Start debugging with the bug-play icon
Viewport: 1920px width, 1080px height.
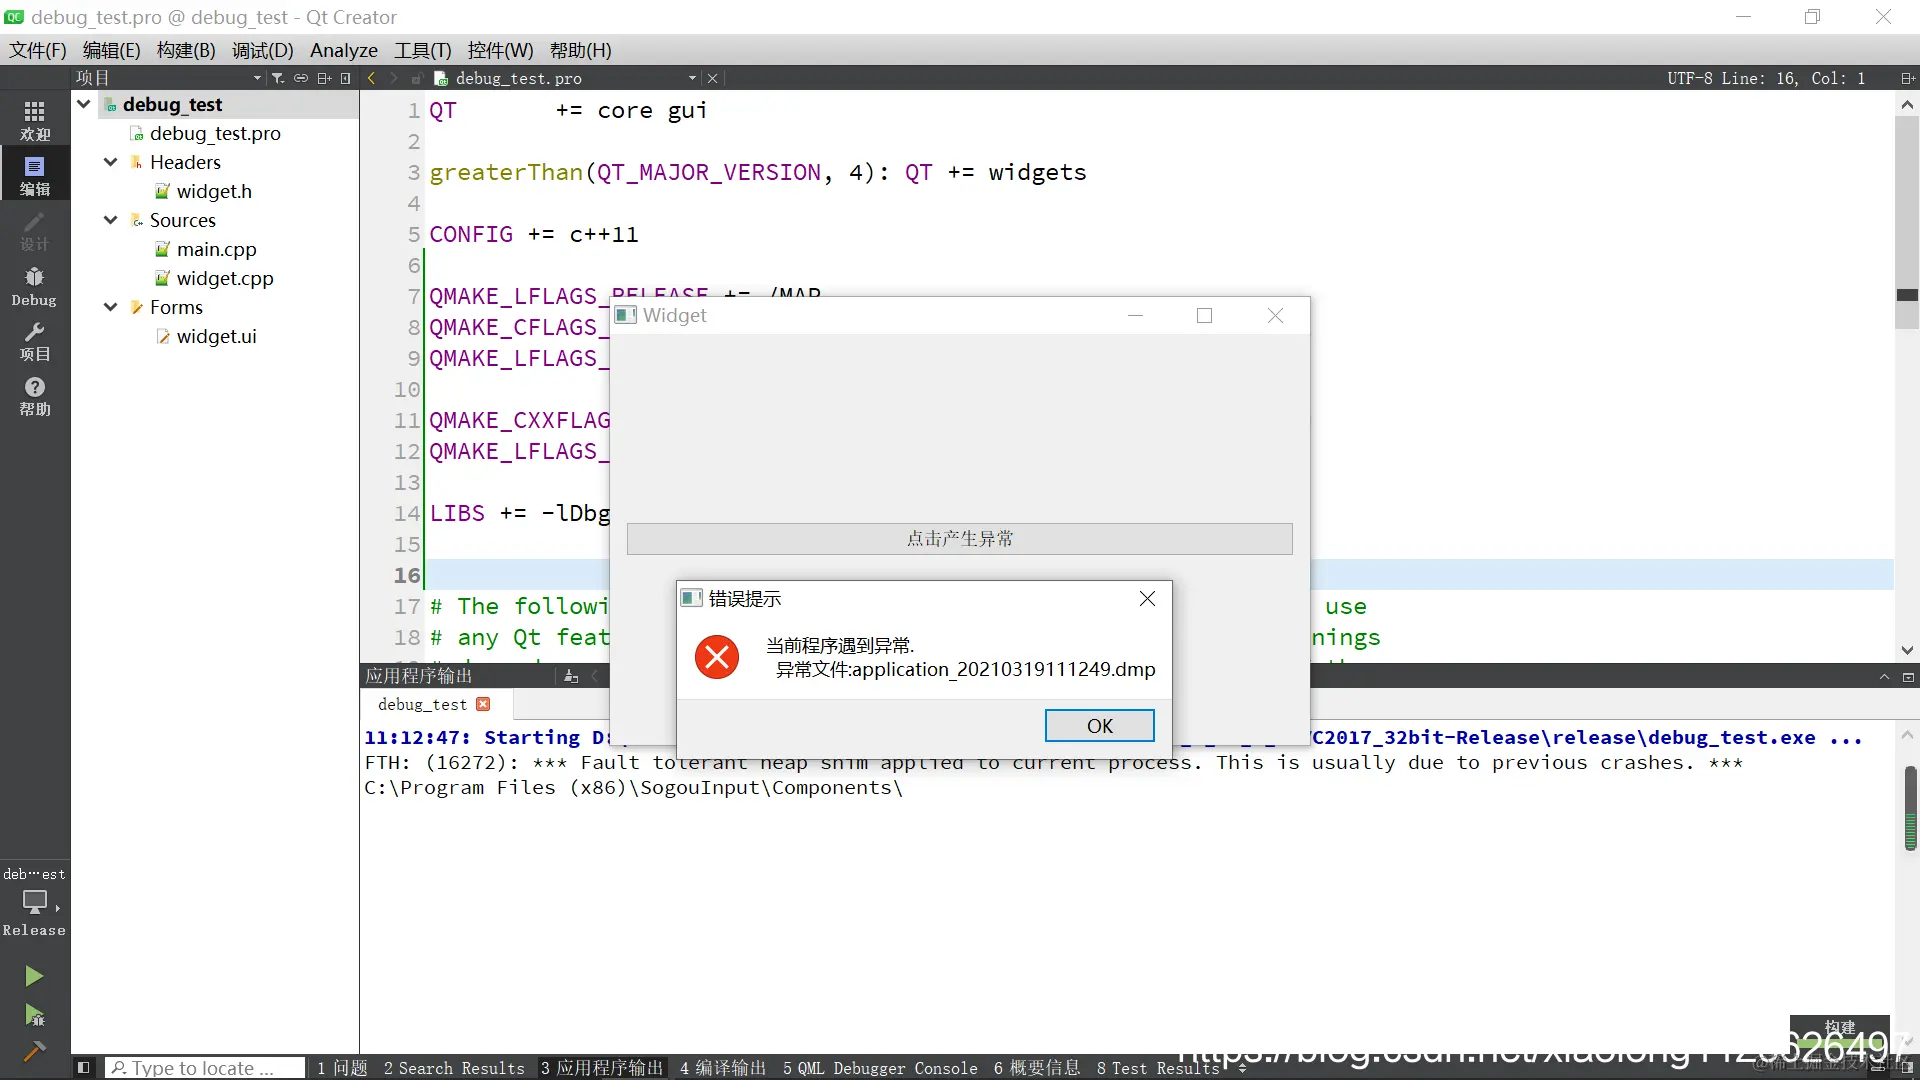tap(34, 1016)
